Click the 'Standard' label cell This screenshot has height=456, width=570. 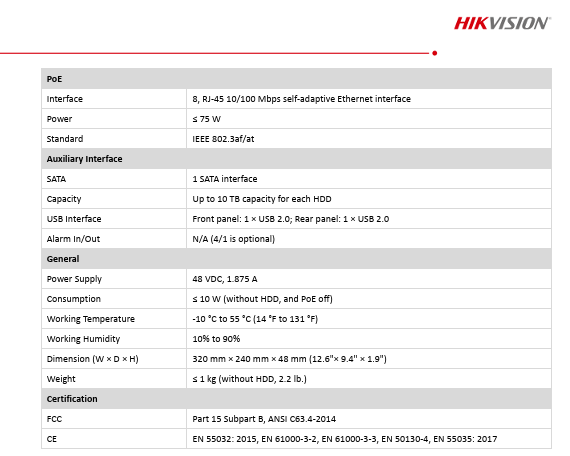(x=114, y=139)
